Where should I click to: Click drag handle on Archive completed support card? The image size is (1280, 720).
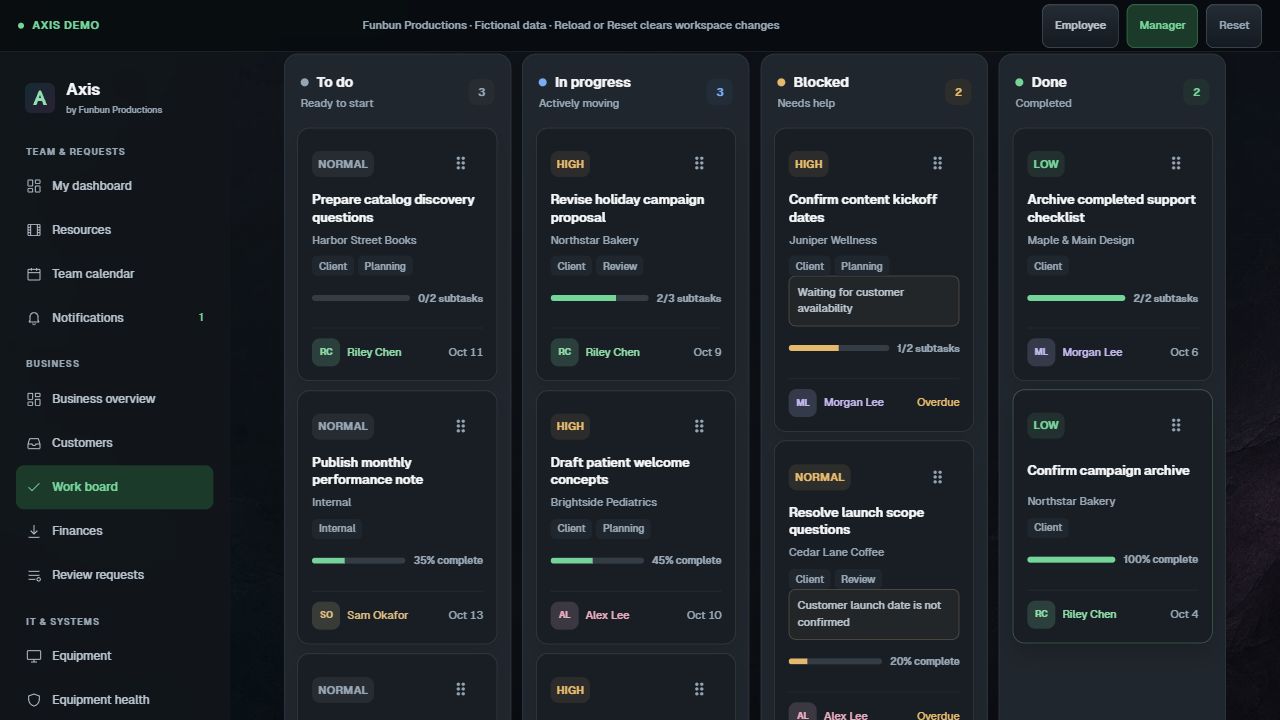pyautogui.click(x=1176, y=163)
